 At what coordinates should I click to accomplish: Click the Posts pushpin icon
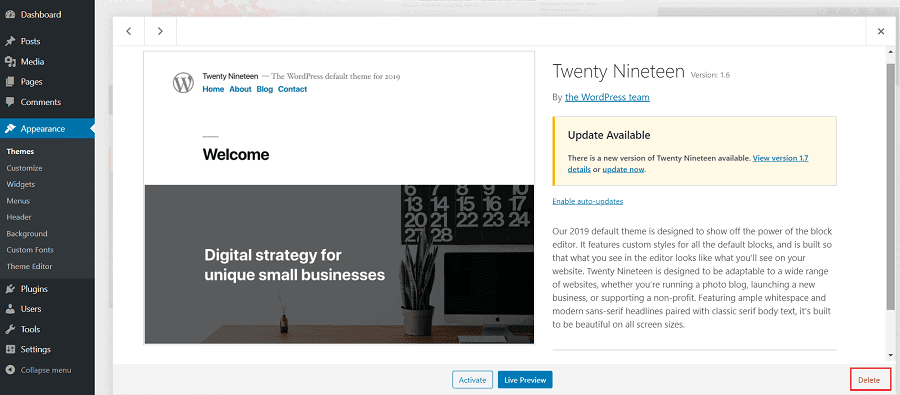click(x=10, y=41)
